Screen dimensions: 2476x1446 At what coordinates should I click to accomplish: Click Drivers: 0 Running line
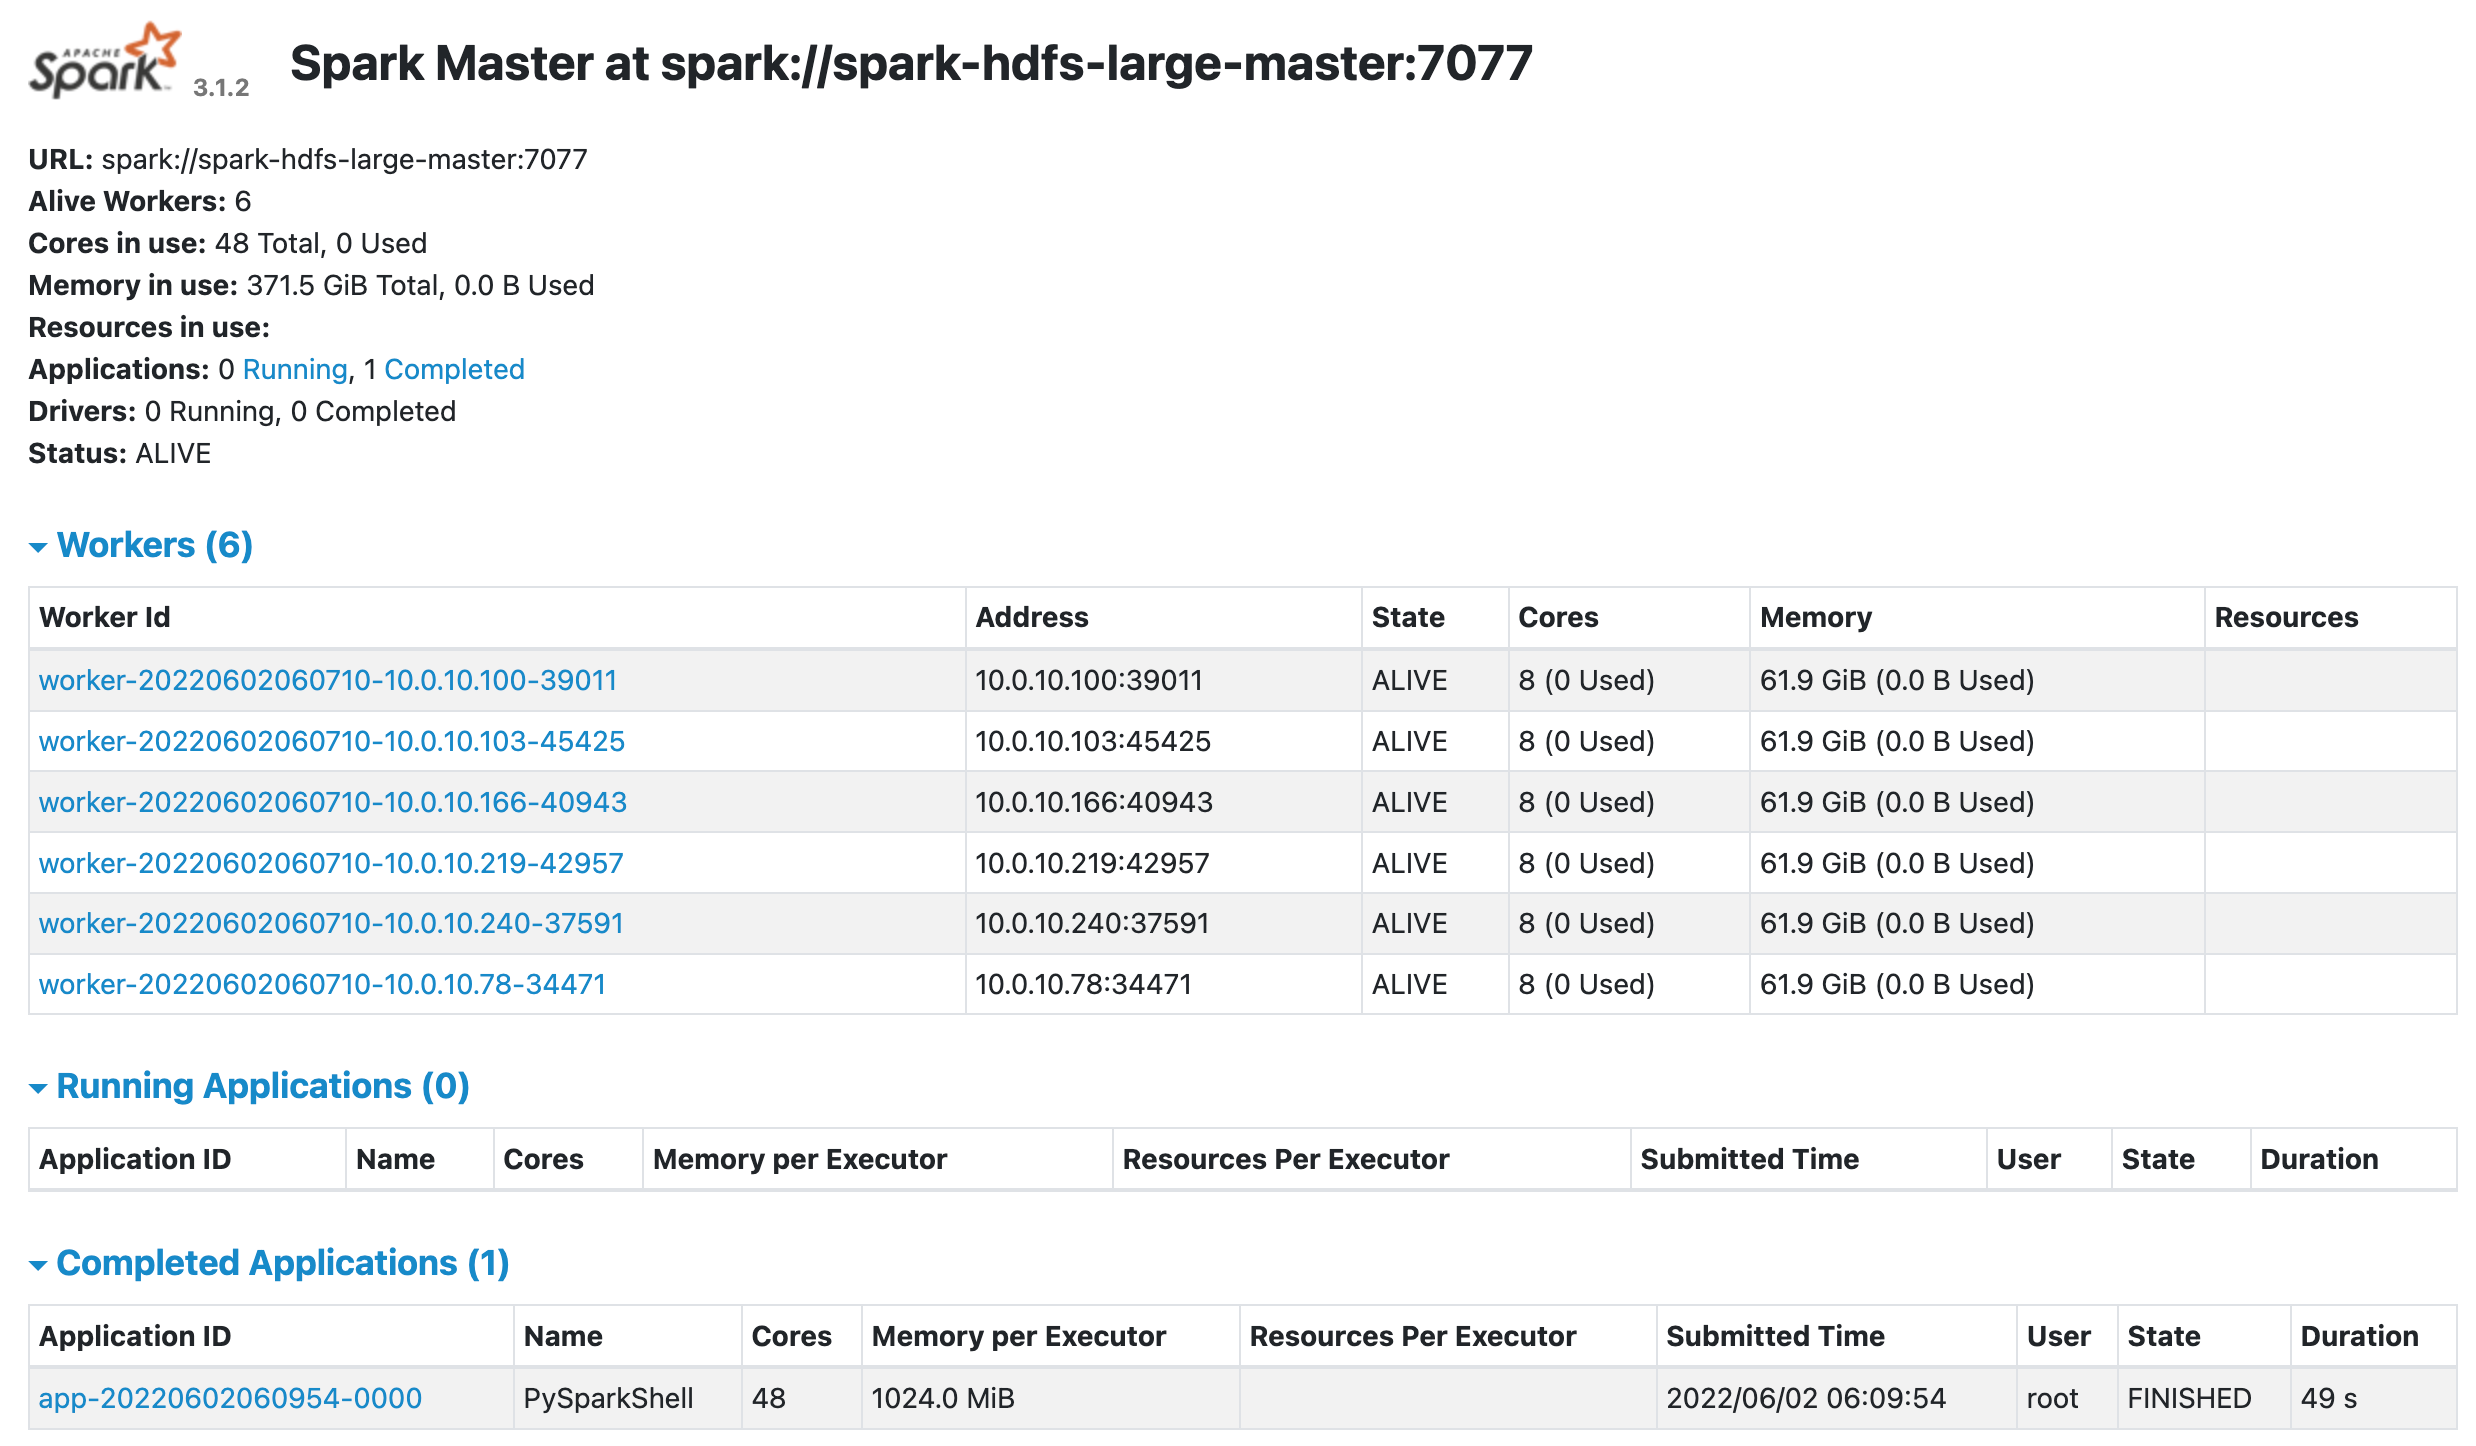coord(242,411)
